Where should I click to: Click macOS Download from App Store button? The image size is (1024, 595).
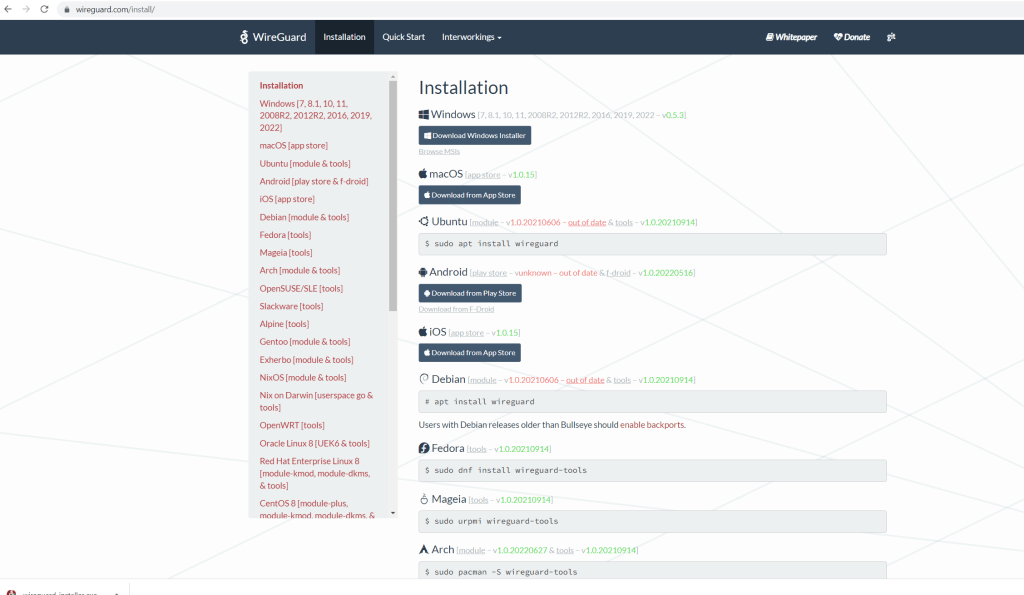click(470, 195)
